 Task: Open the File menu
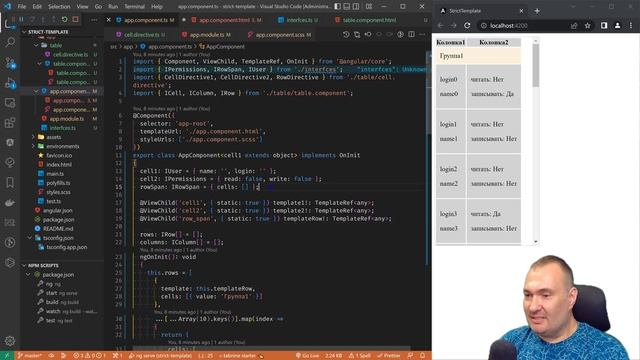[x=22, y=7]
